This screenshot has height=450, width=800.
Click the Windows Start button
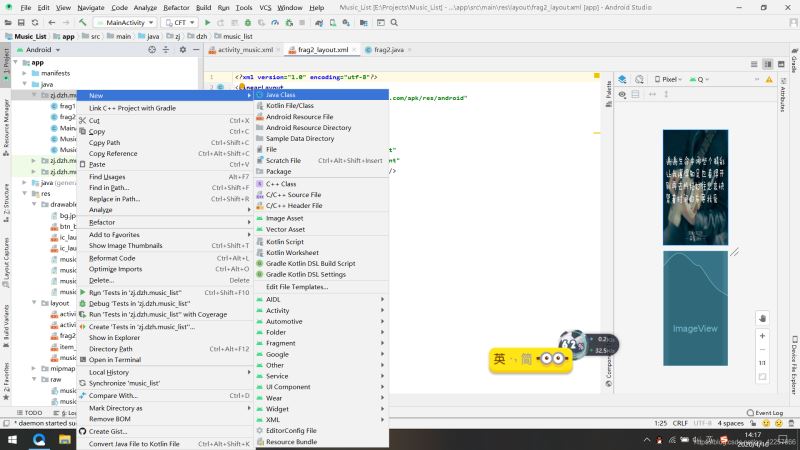13,439
